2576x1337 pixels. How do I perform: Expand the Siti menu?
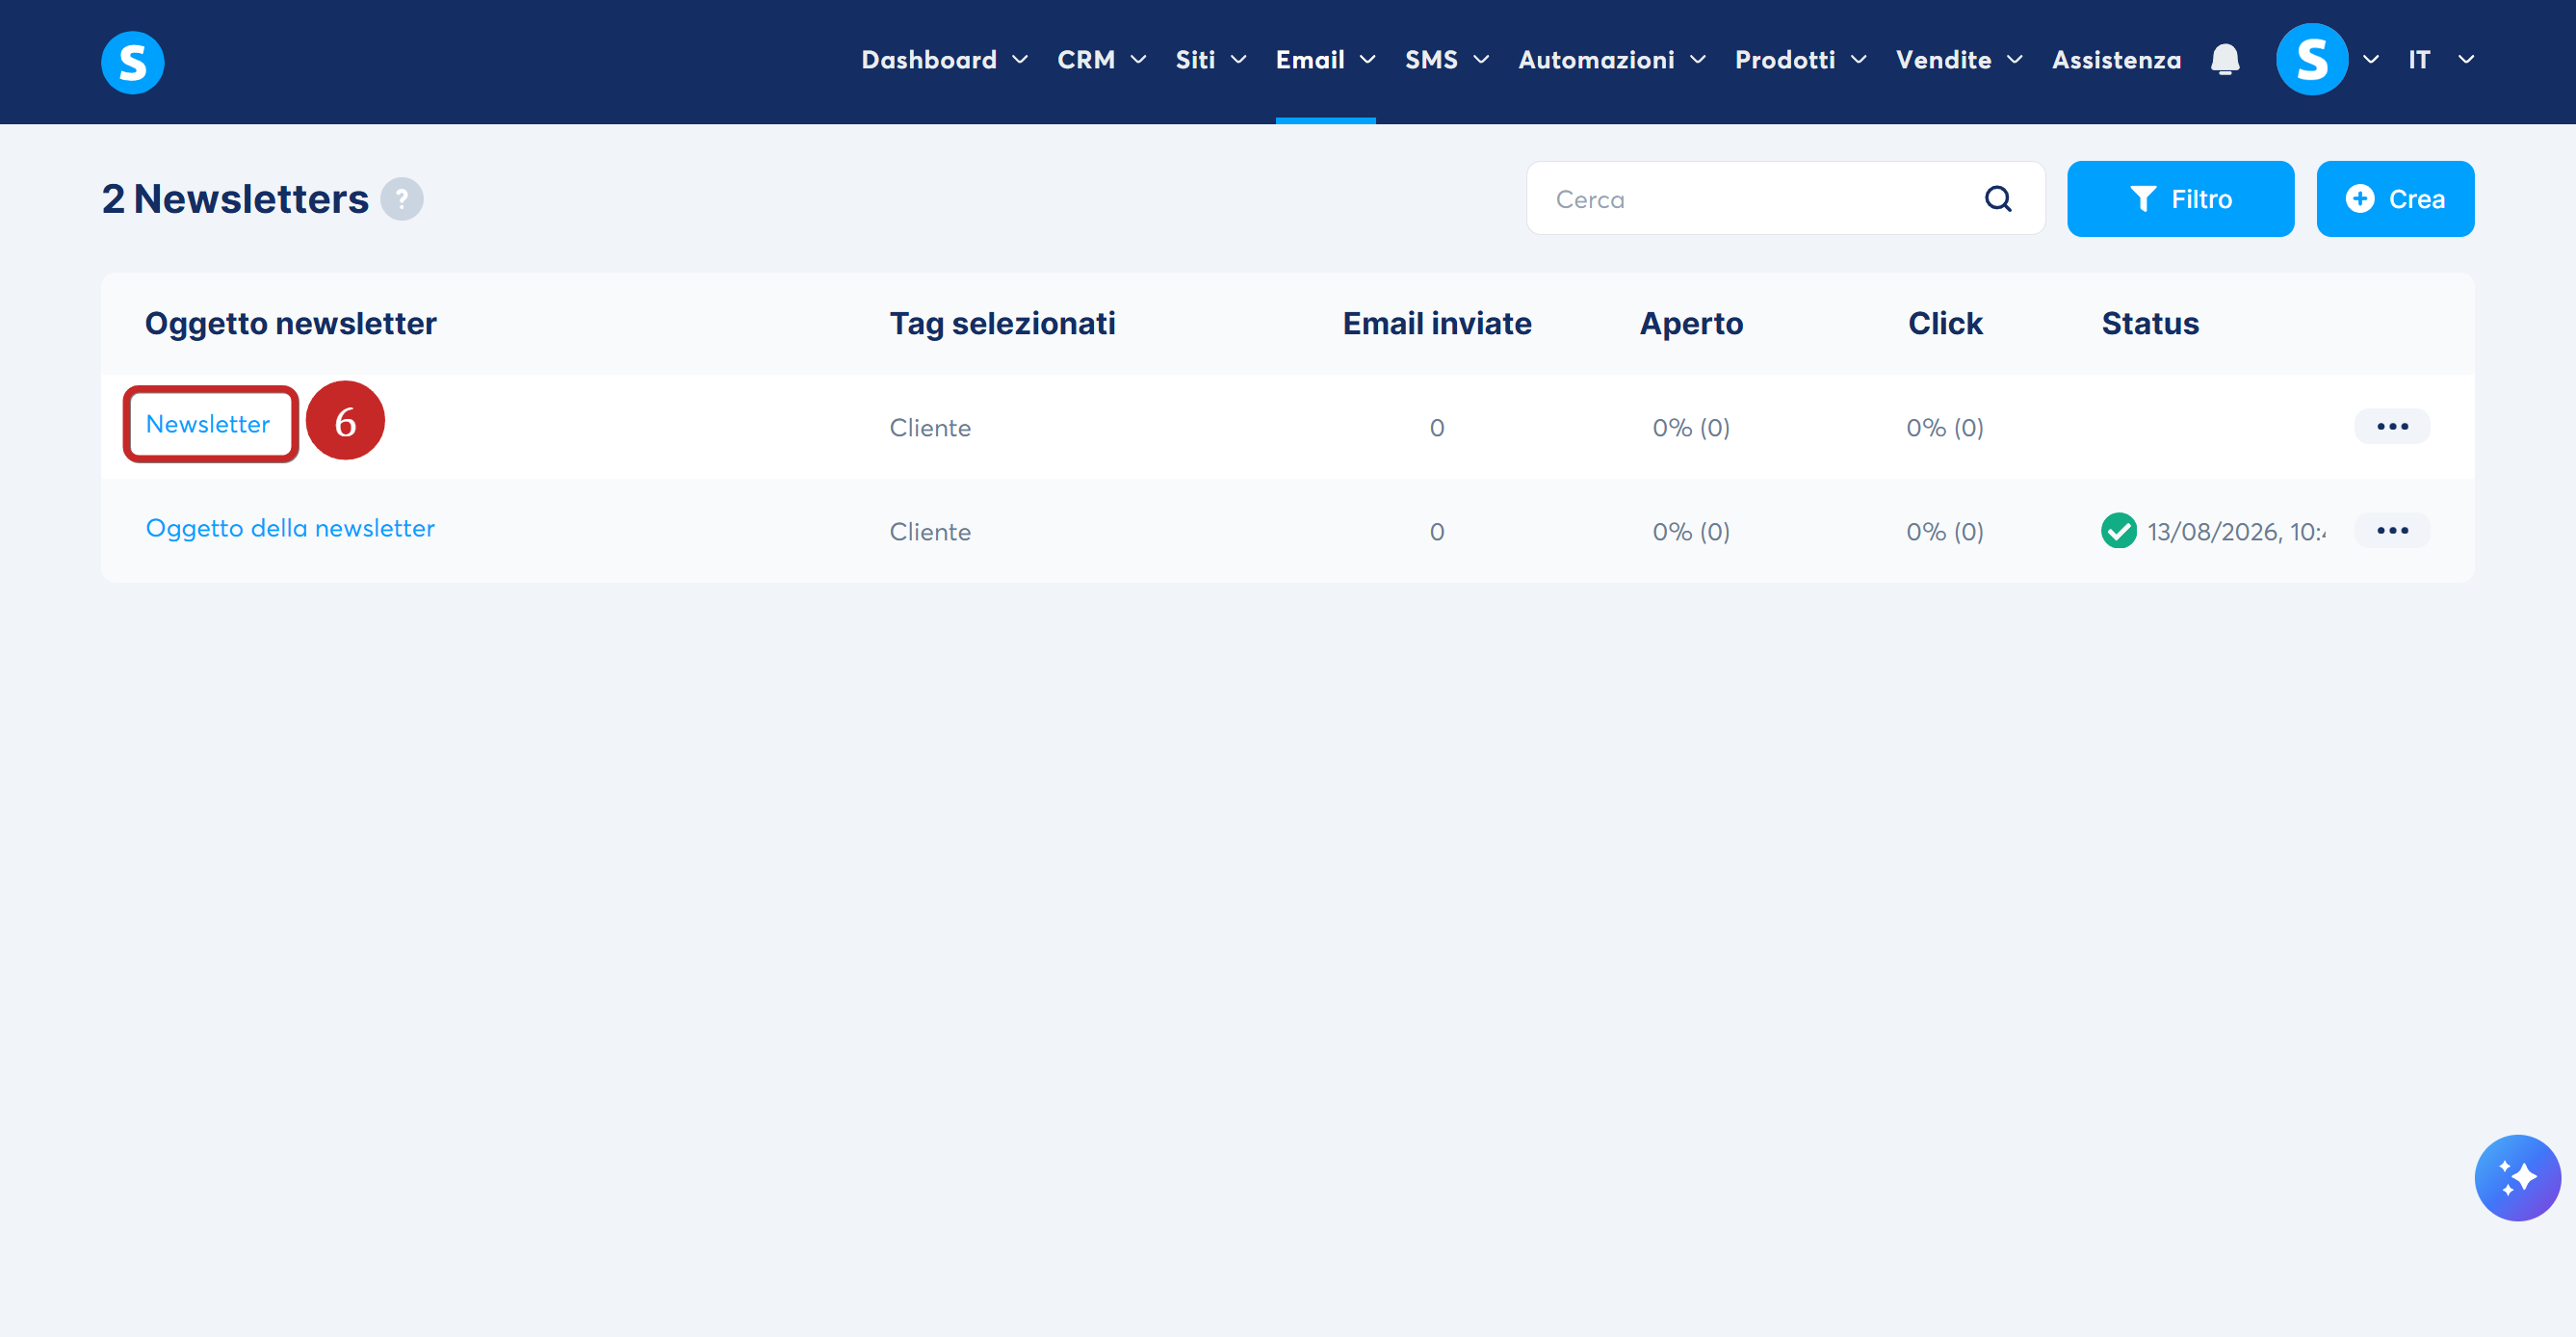tap(1211, 60)
